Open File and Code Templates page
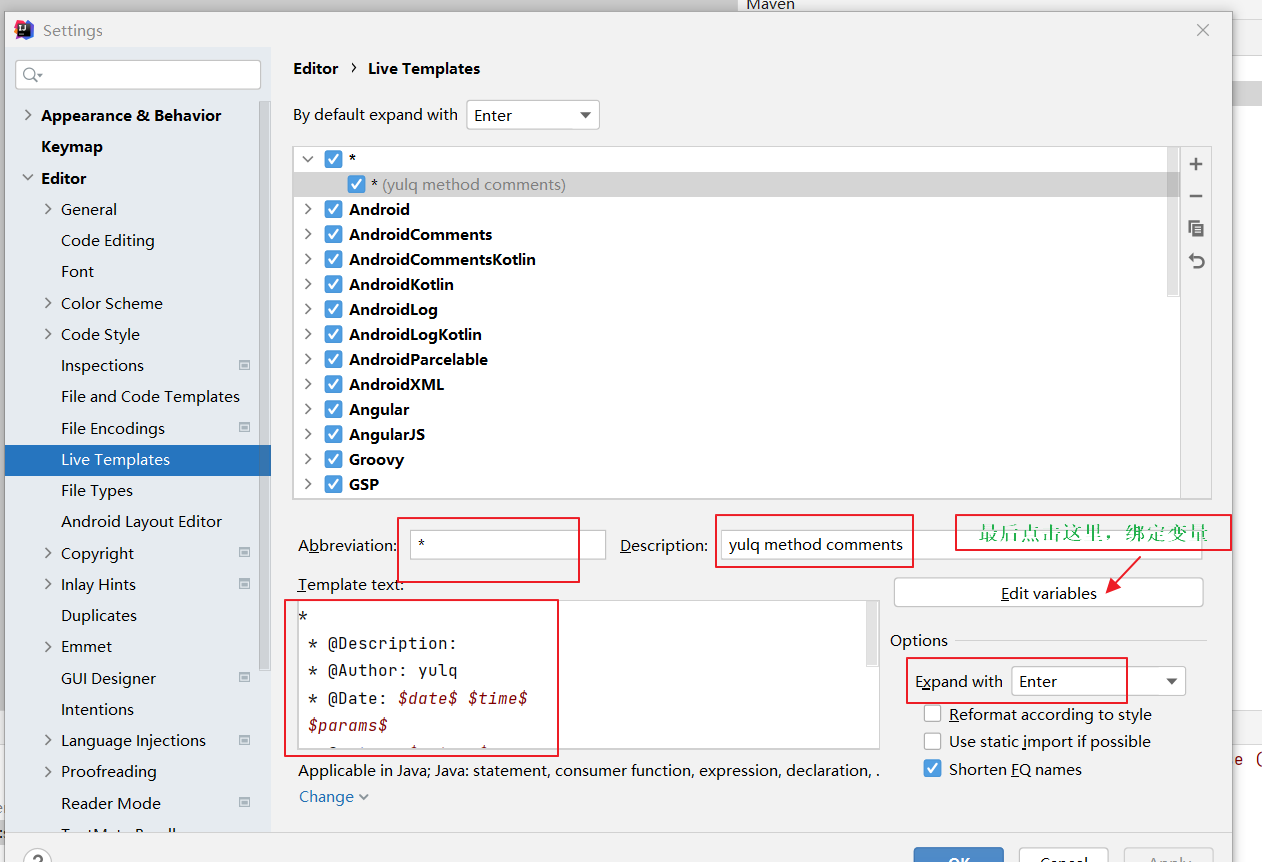The width and height of the screenshot is (1262, 862). click(150, 396)
